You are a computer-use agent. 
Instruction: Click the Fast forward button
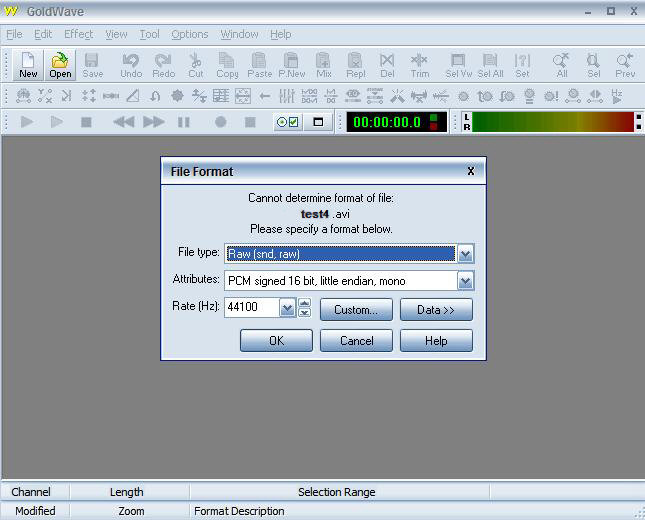[x=153, y=122]
